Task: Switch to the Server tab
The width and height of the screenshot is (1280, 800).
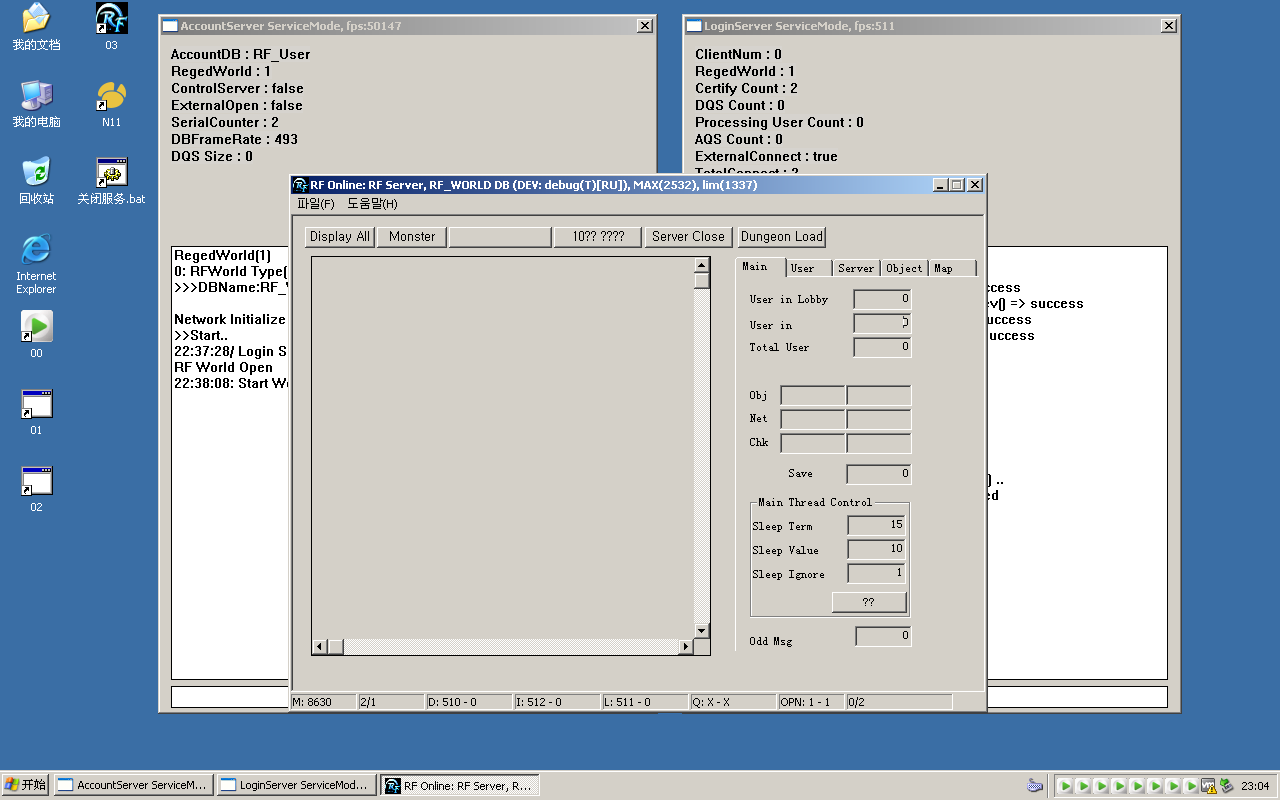Action: 856,268
